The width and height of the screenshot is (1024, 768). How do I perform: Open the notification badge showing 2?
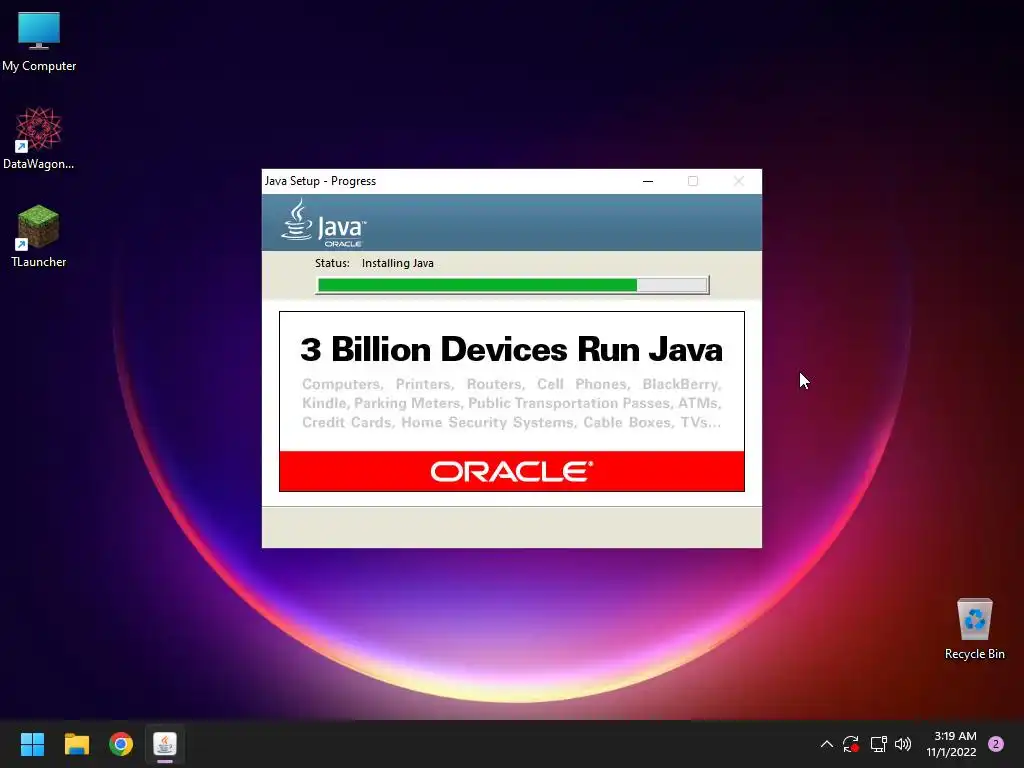(x=996, y=744)
